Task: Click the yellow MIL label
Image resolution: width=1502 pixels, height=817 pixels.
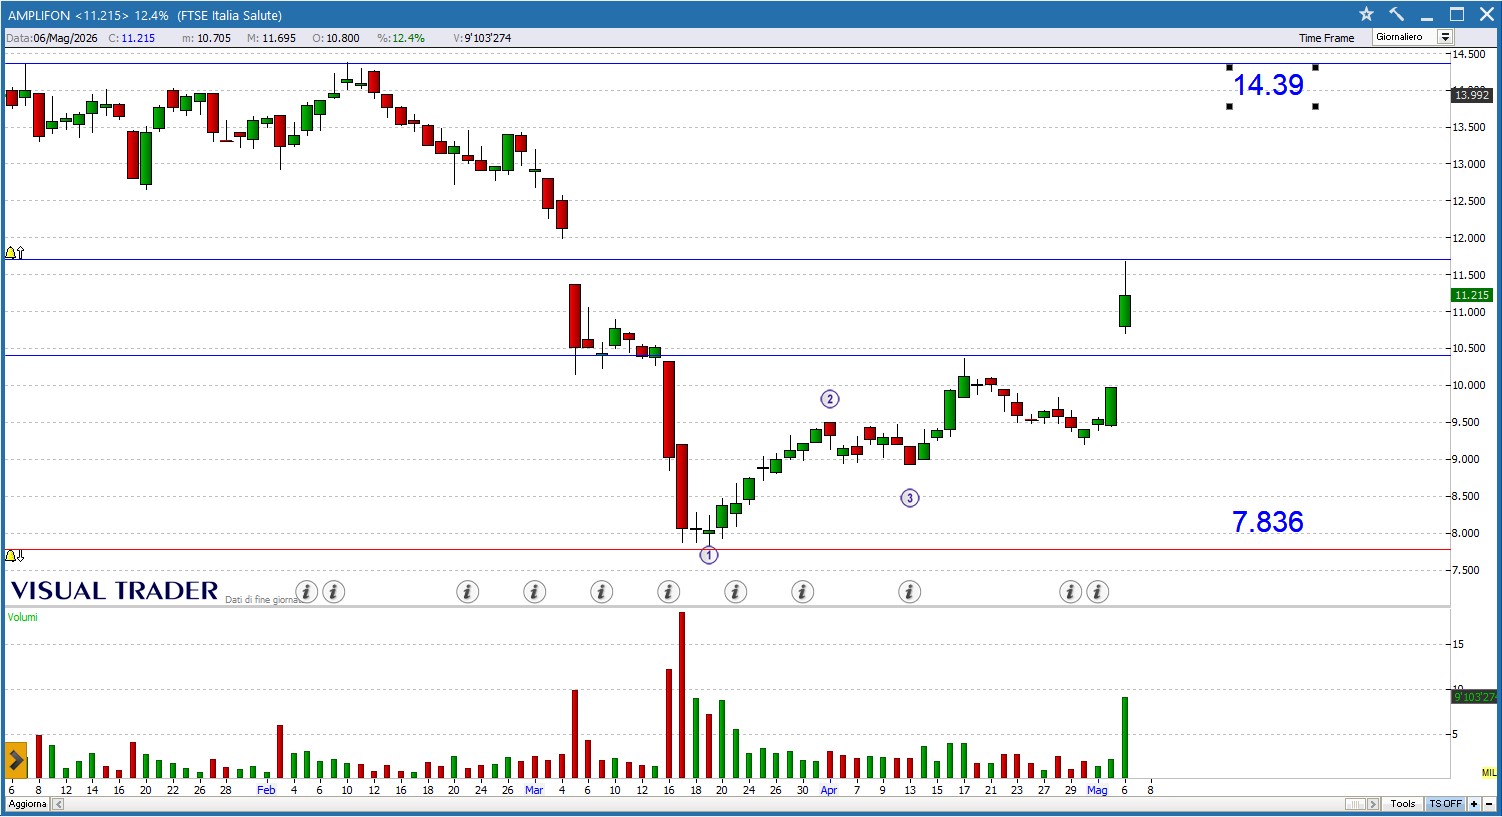Action: (x=1489, y=773)
